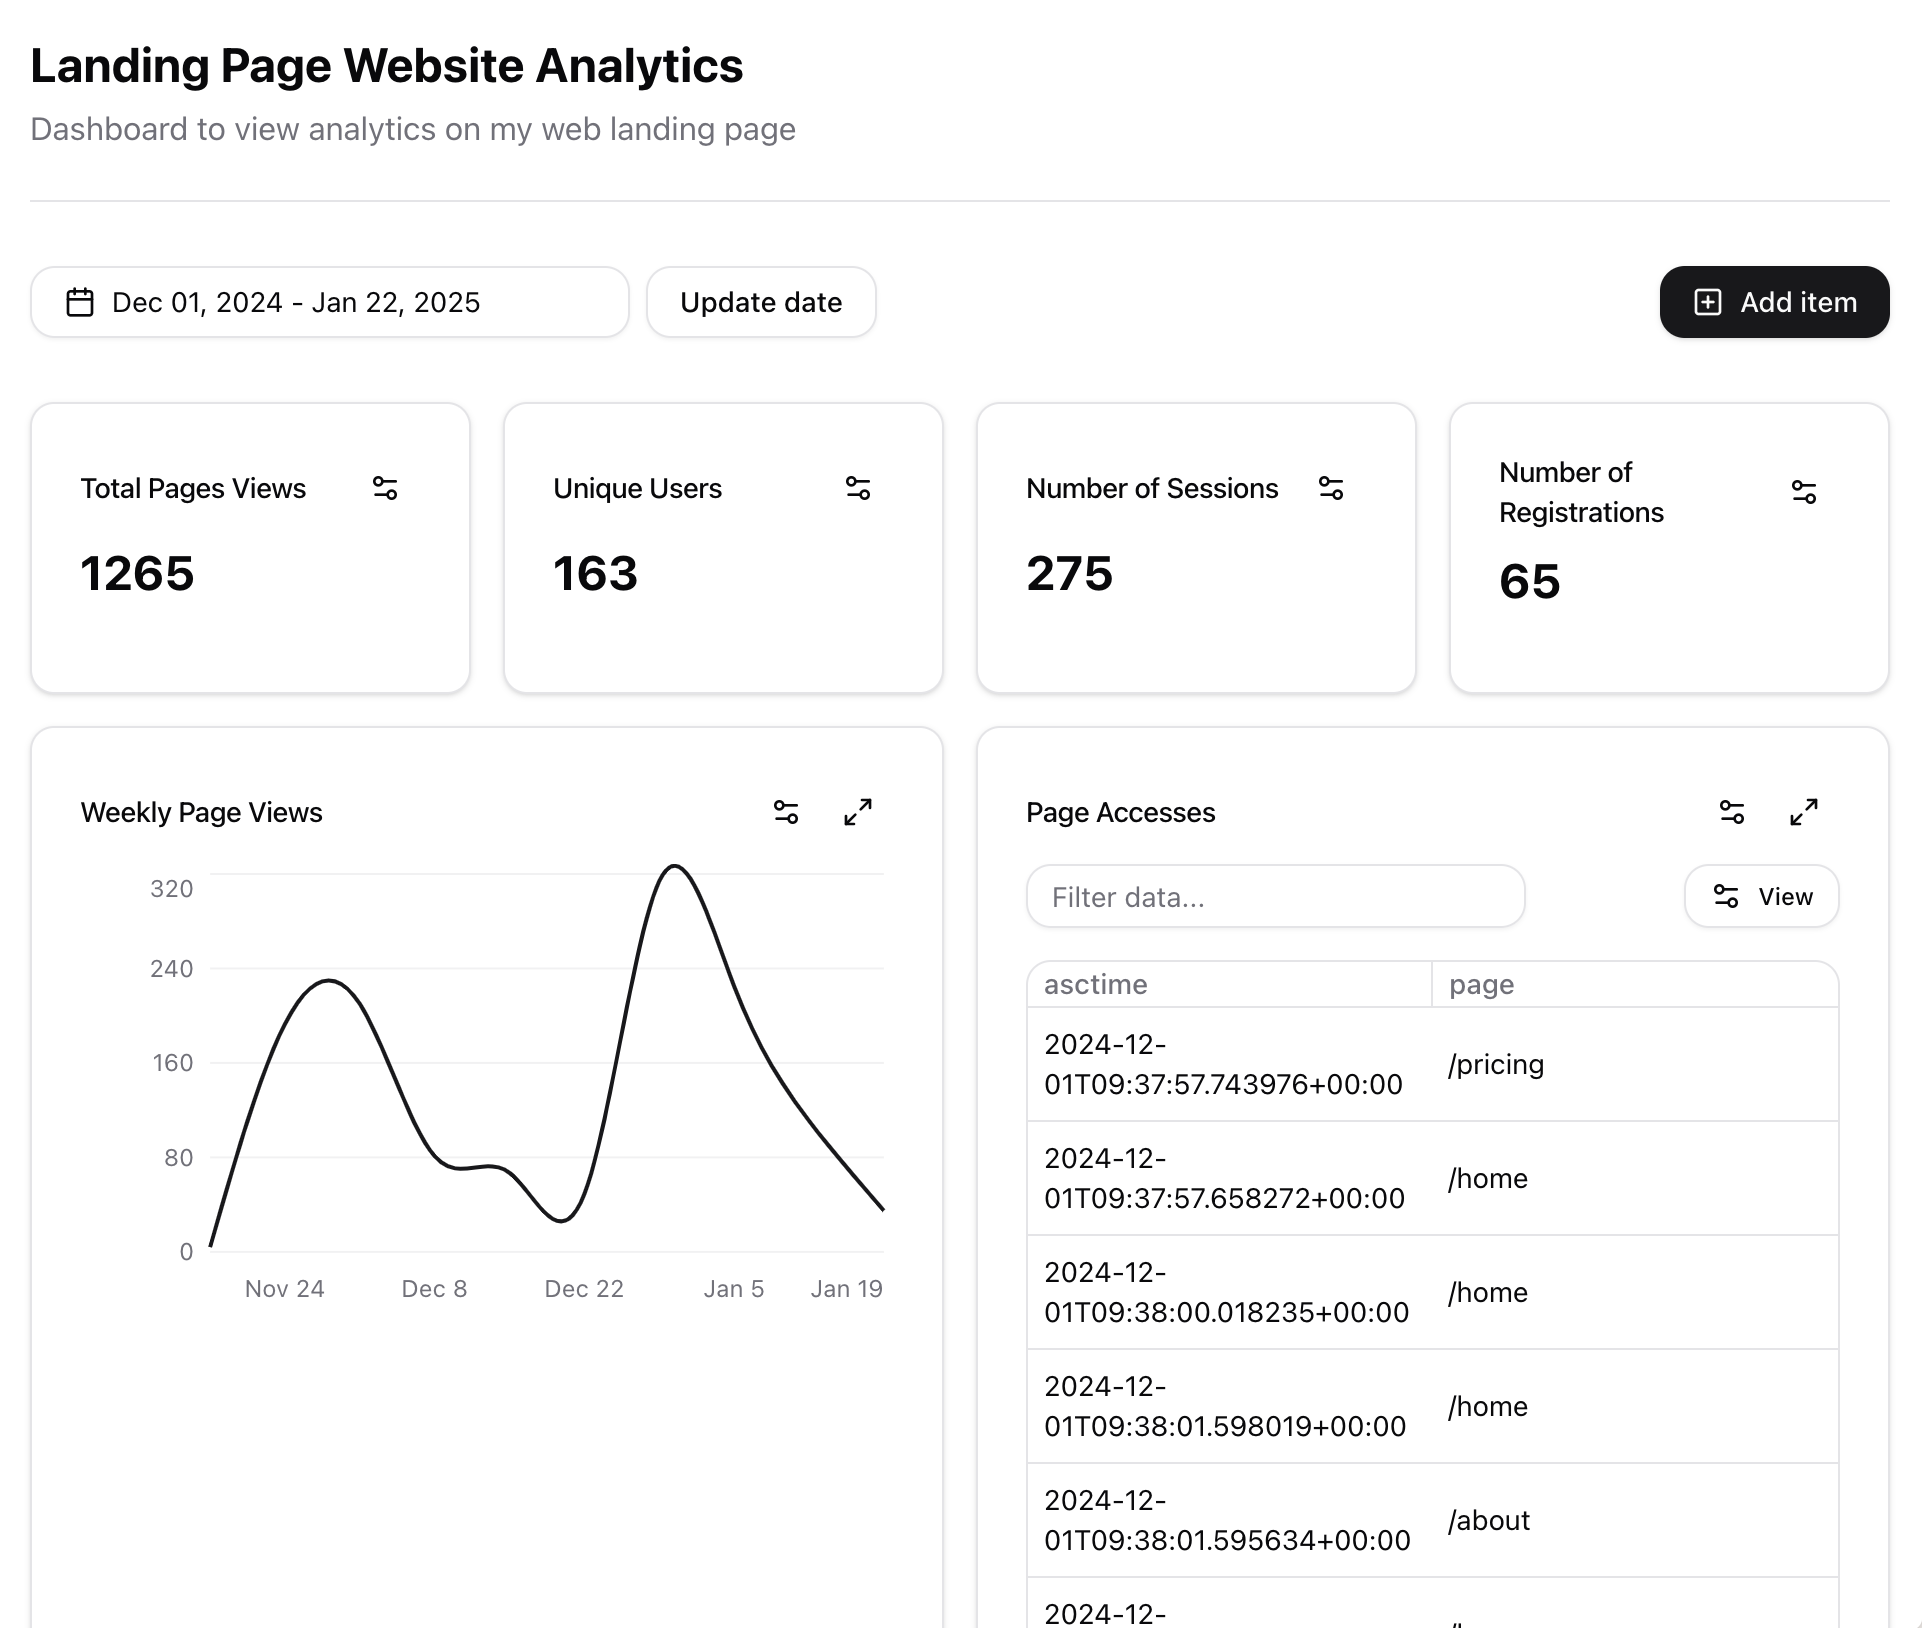Click the 1265 total page views value
The image size is (1922, 1628).
(137, 574)
